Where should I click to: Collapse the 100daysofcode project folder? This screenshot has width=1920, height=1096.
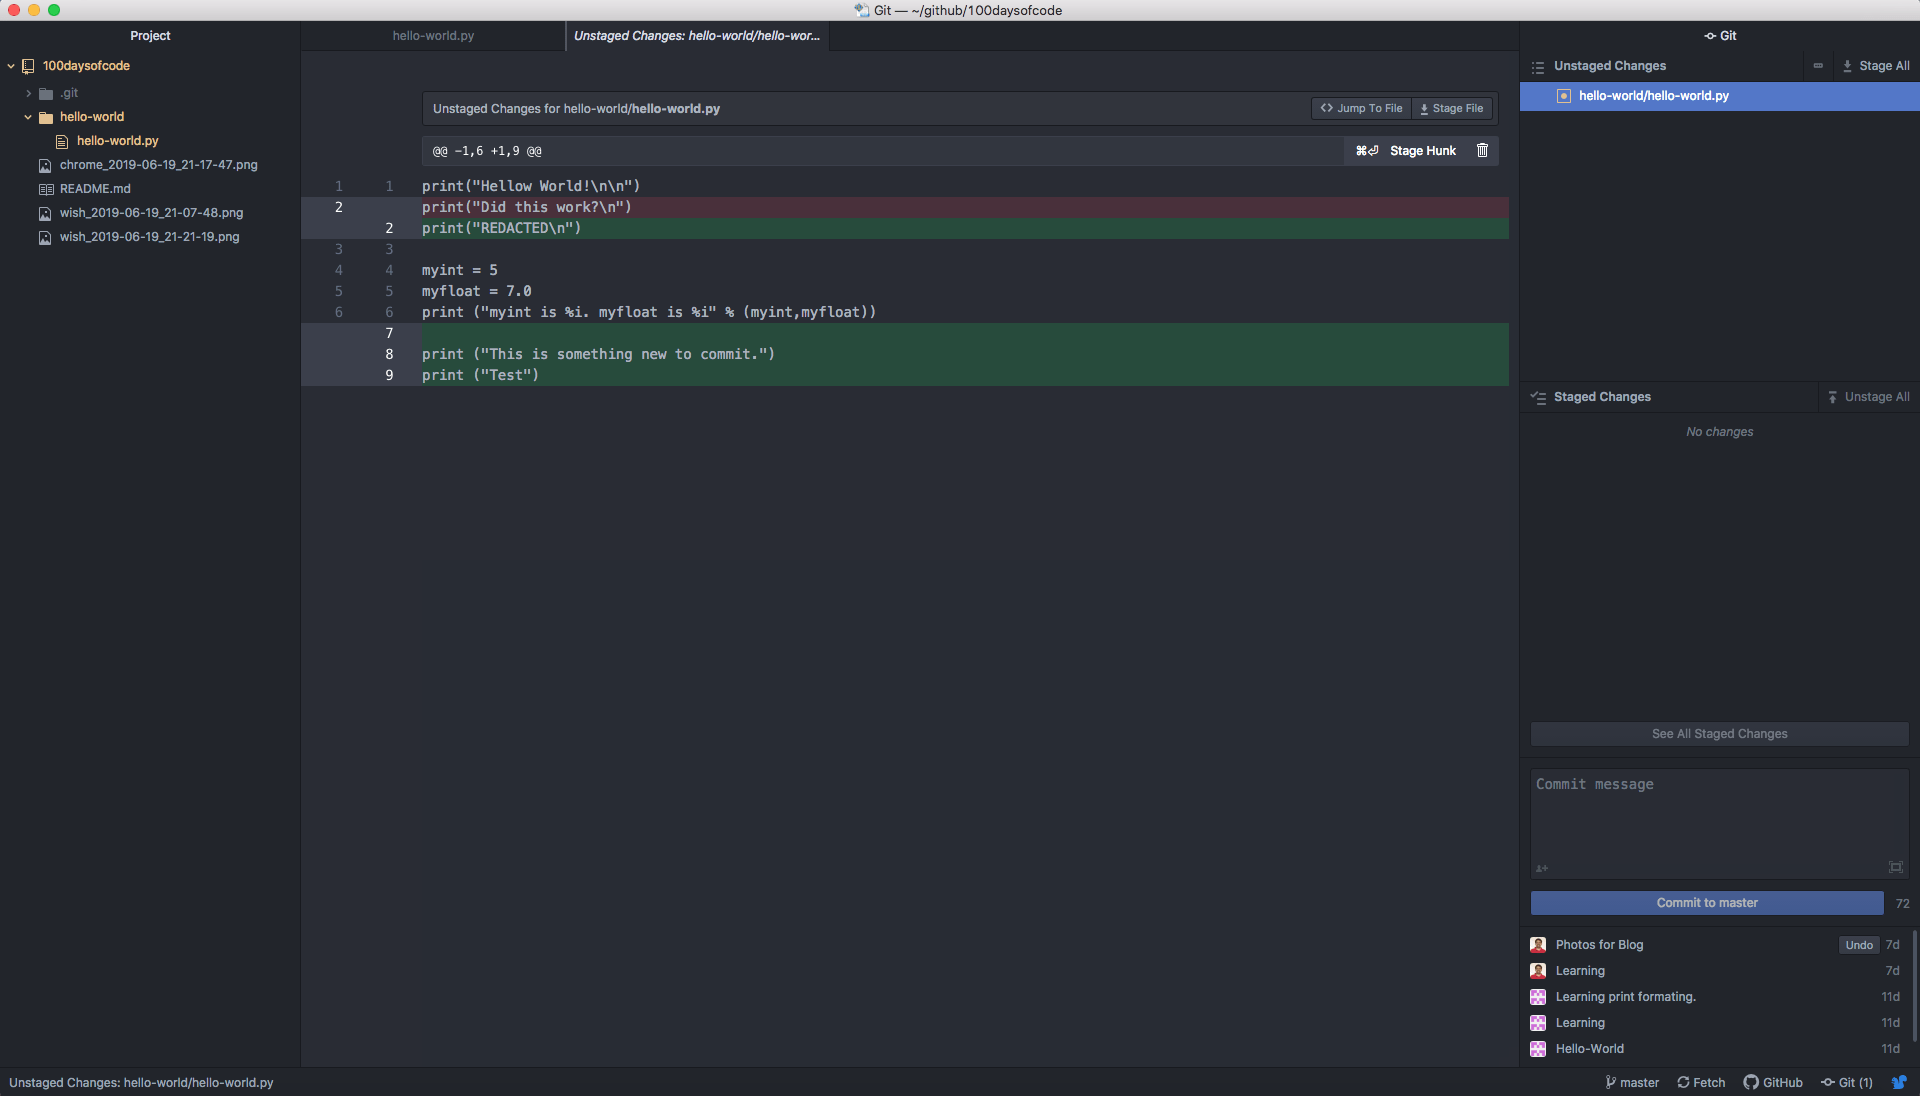10,66
